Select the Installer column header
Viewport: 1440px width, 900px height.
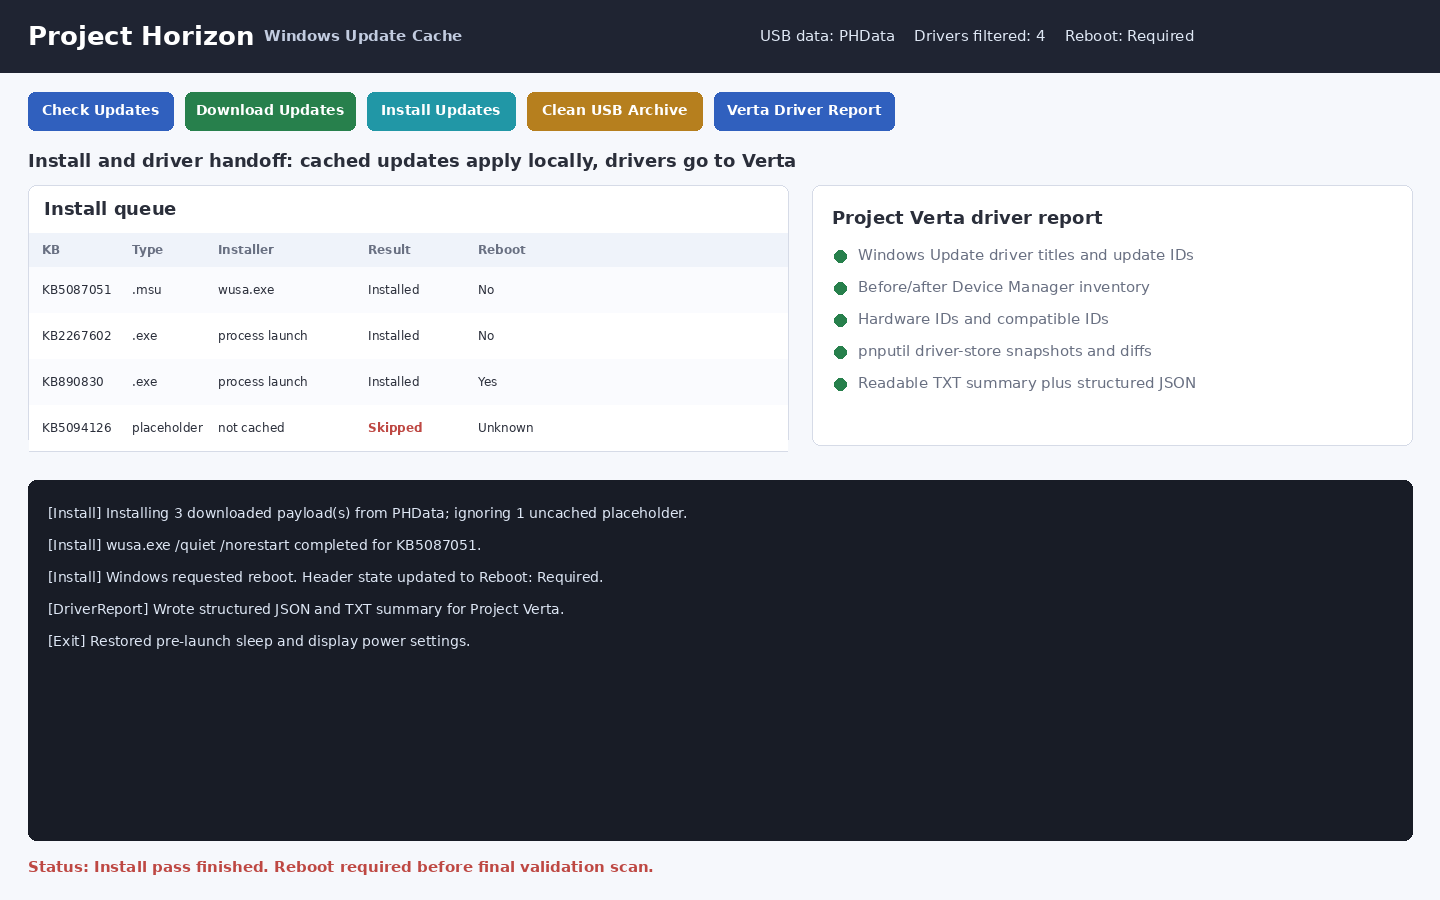click(246, 250)
